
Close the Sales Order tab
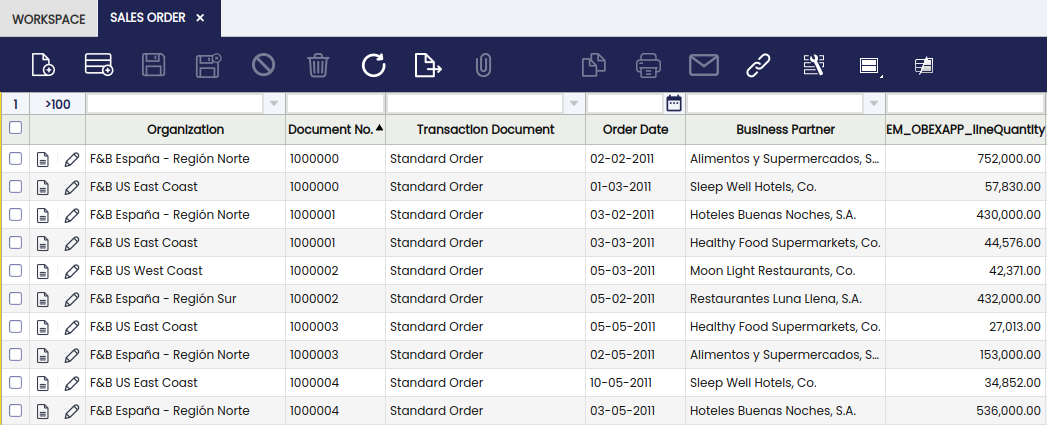pos(200,18)
